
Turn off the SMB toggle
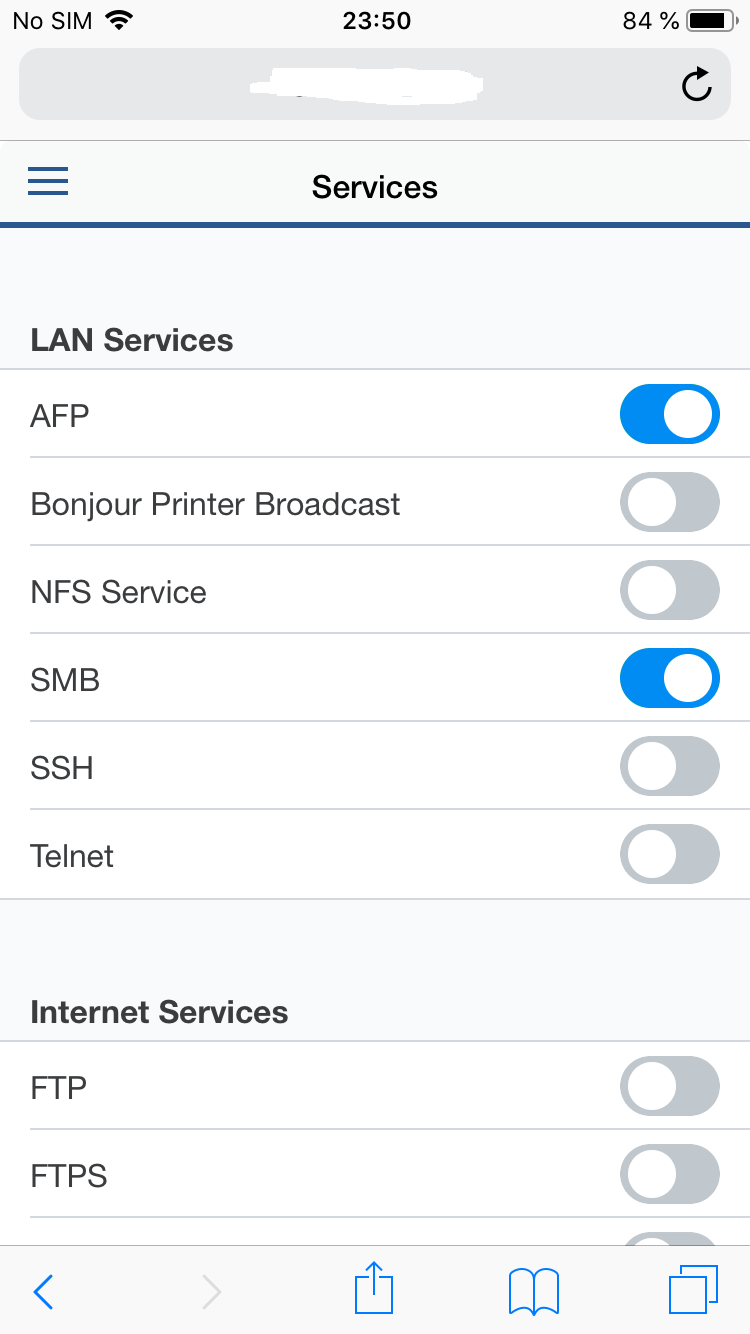point(669,678)
